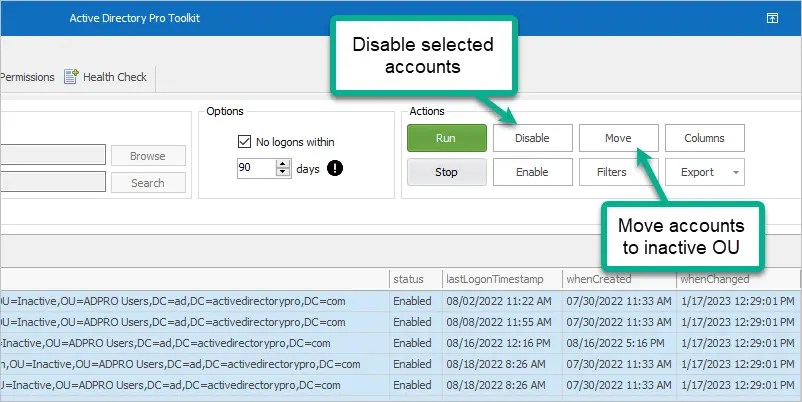Sort by the status column header
The image size is (802, 402).
(415, 279)
